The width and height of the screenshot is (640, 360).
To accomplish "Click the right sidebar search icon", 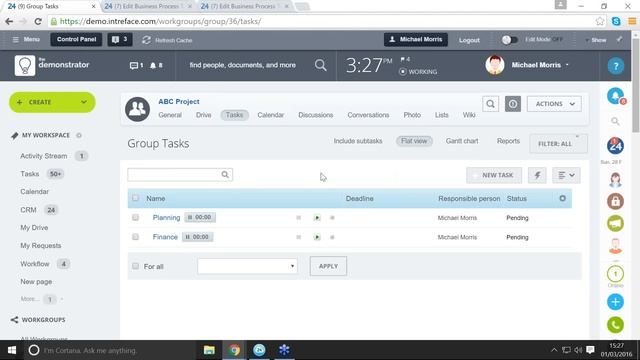I will pyautogui.click(x=615, y=121).
